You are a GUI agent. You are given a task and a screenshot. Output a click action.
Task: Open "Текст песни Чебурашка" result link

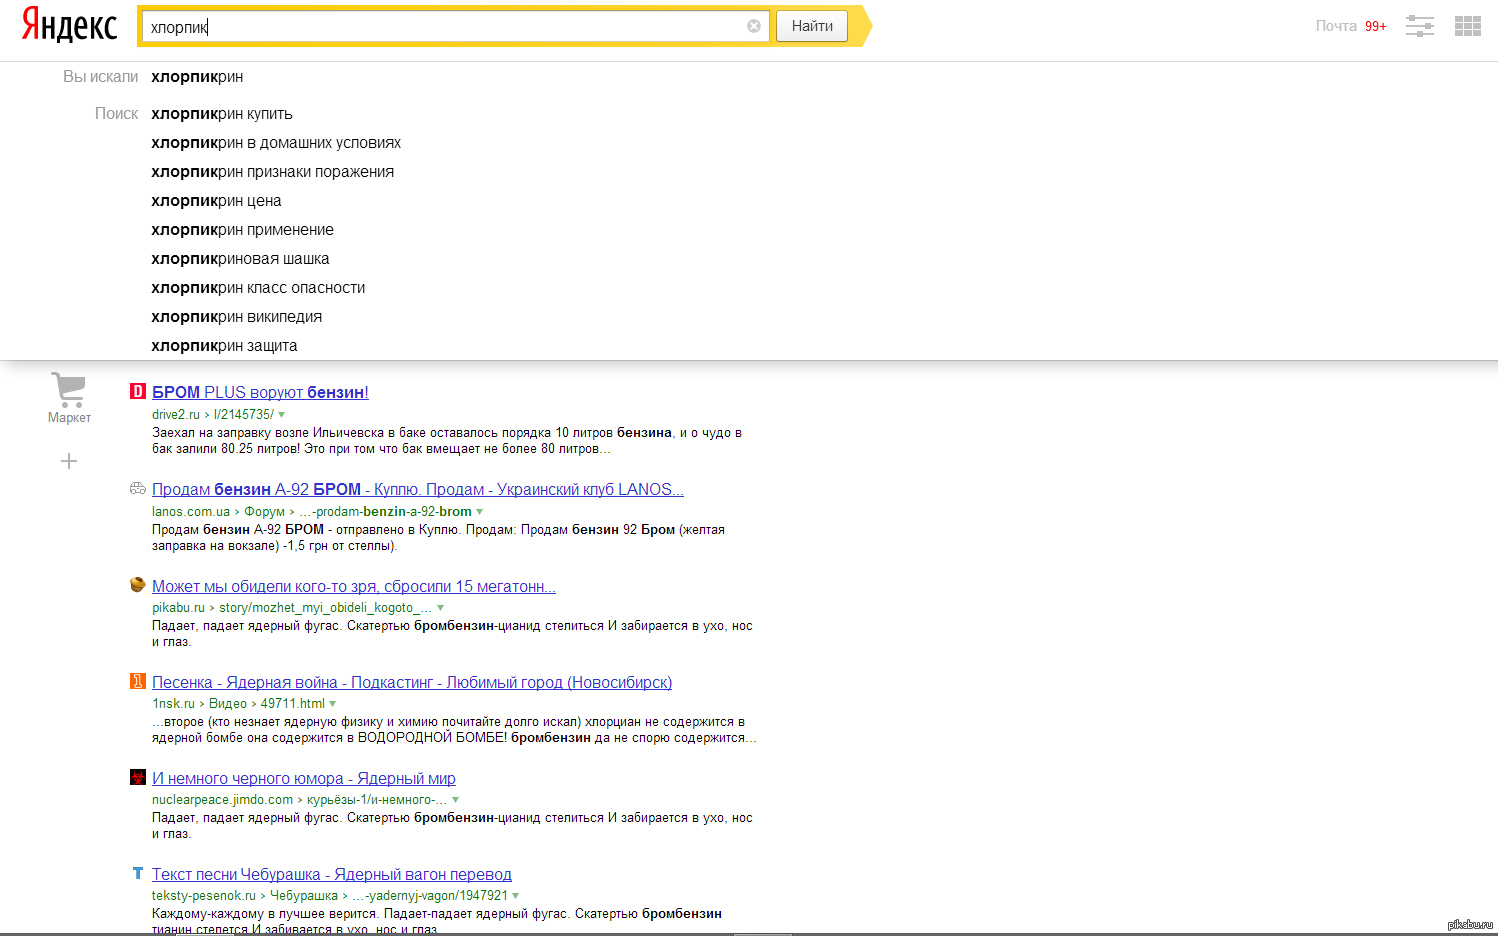pos(331,874)
